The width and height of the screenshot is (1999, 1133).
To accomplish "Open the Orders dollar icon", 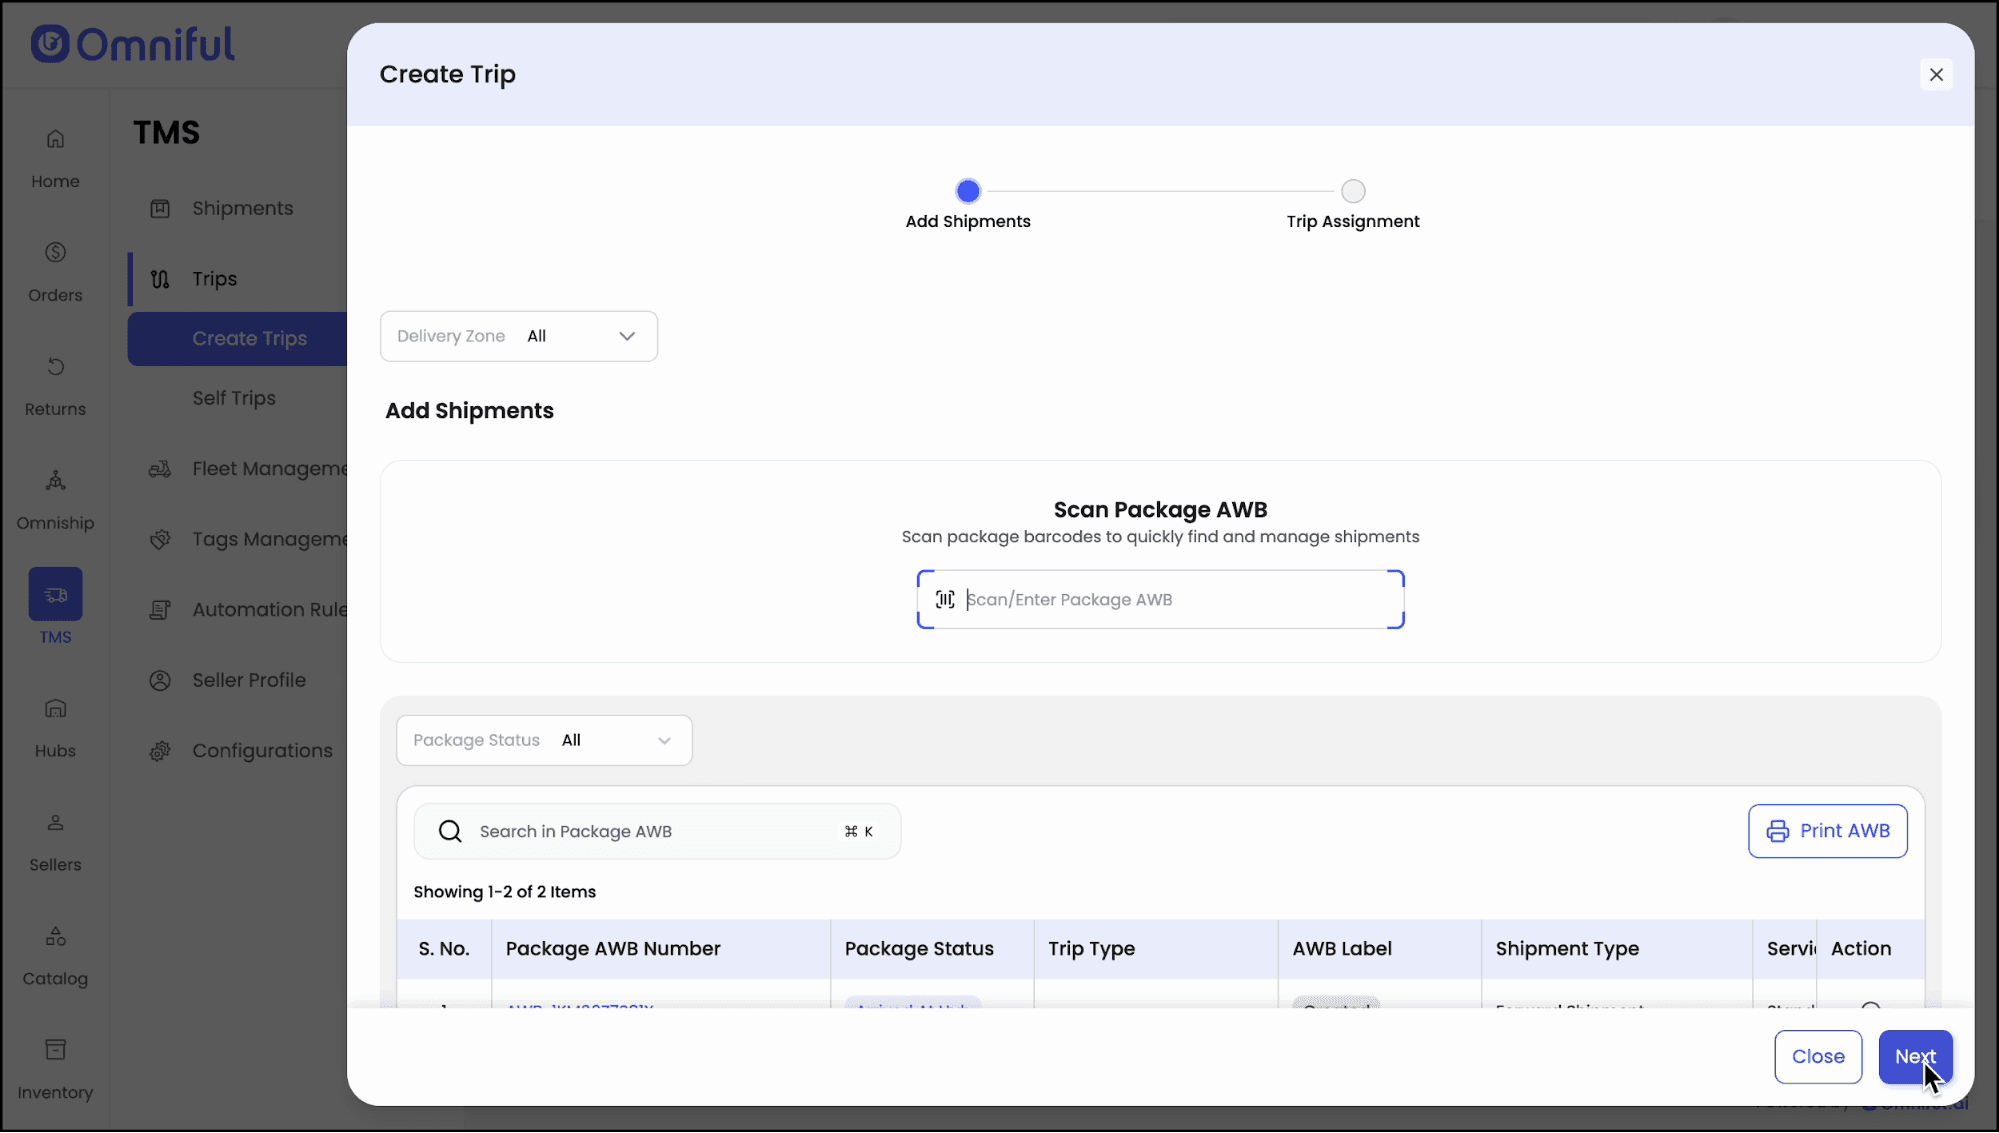I will [55, 253].
